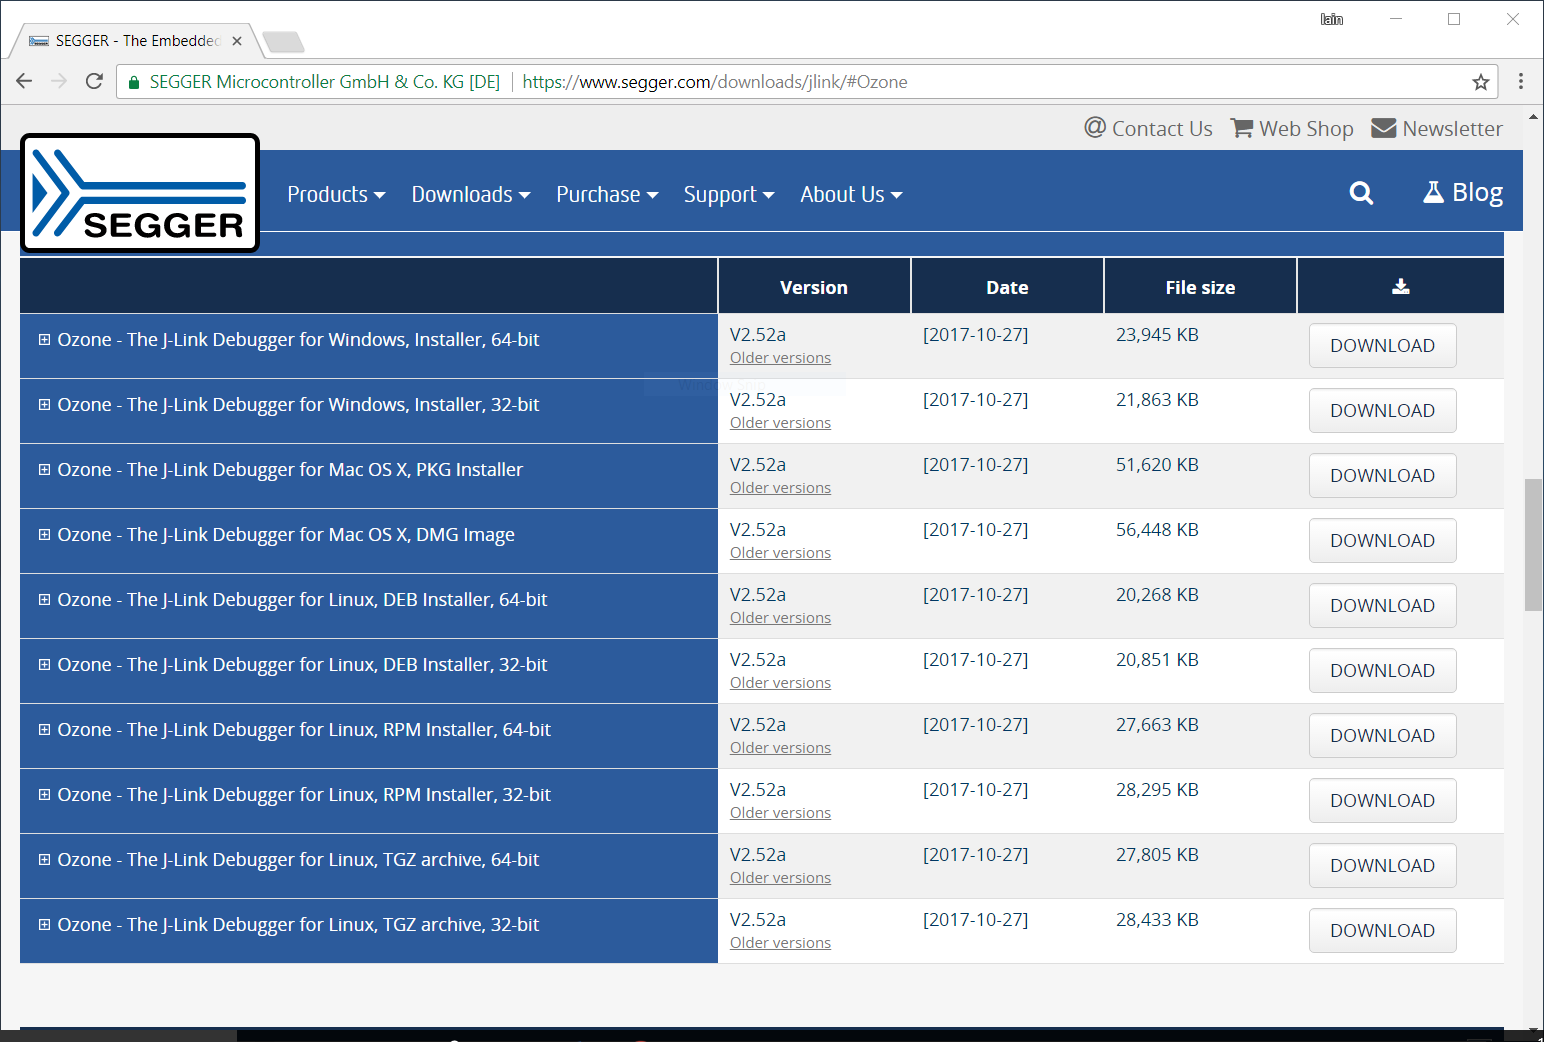Open the About Us menu
This screenshot has width=1544, height=1042.
pyautogui.click(x=851, y=194)
